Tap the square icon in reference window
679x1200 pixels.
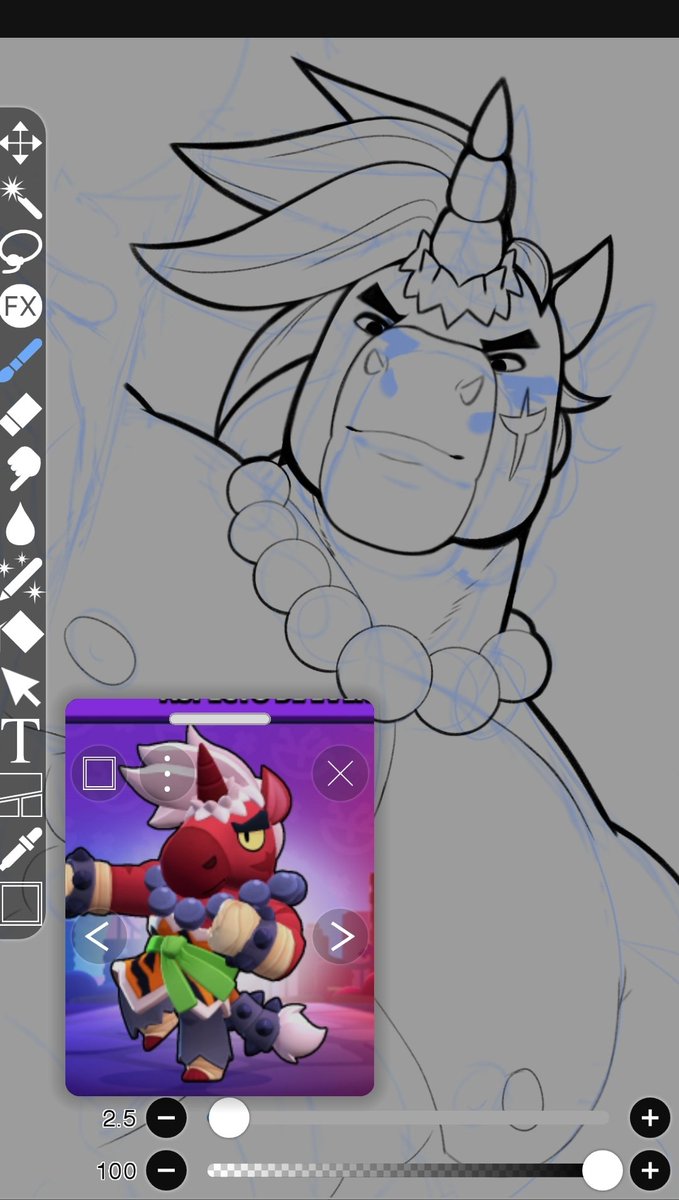point(99,773)
